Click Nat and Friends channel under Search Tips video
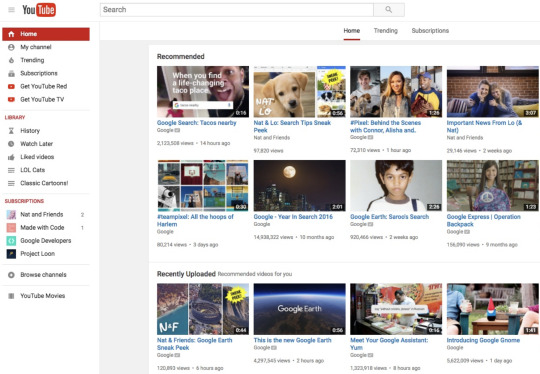 click(x=272, y=137)
